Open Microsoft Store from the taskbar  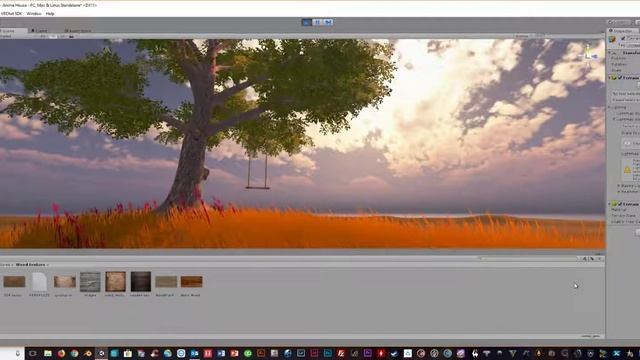point(128,353)
